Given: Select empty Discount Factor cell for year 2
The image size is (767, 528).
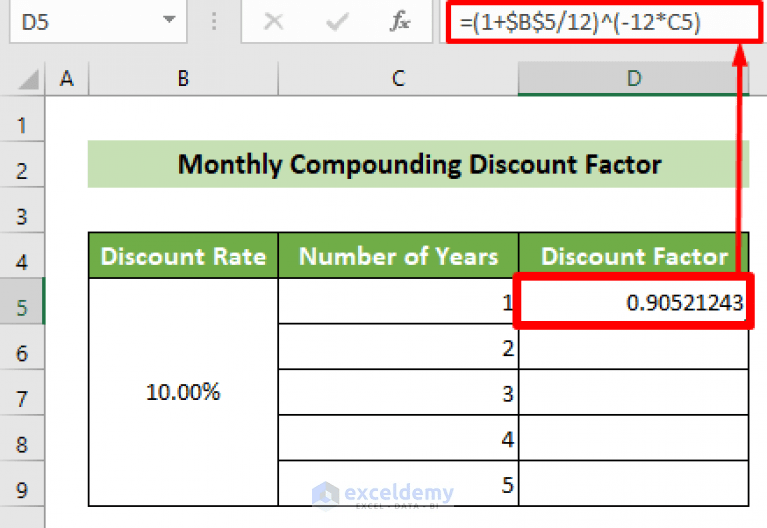Looking at the screenshot, I should pos(633,346).
